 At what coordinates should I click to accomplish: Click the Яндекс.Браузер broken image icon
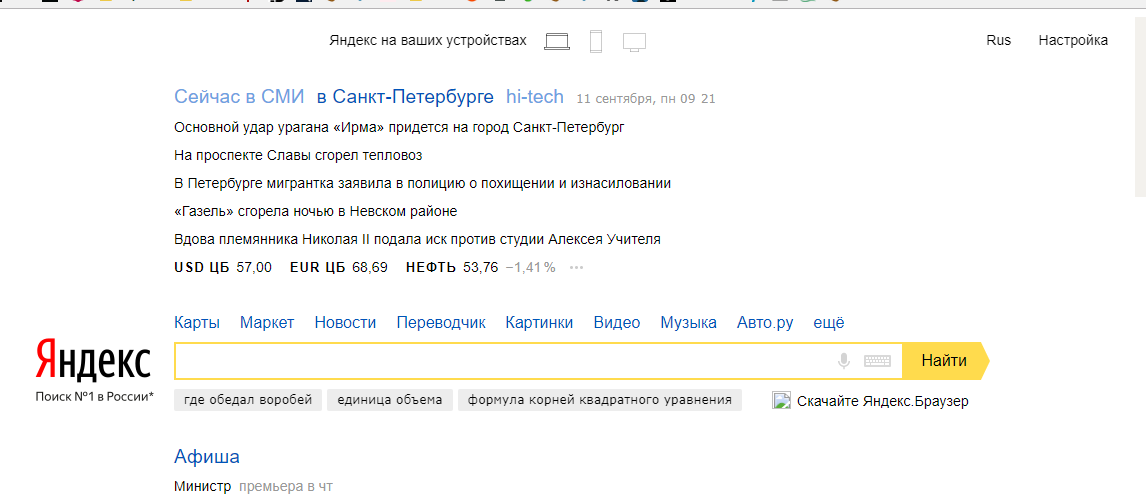click(781, 401)
